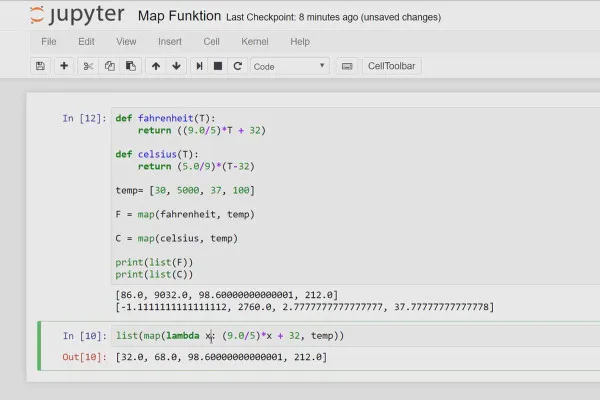Viewport: 600px width, 400px height.
Task: Click the Out[10] output prompt
Action: (x=85, y=357)
